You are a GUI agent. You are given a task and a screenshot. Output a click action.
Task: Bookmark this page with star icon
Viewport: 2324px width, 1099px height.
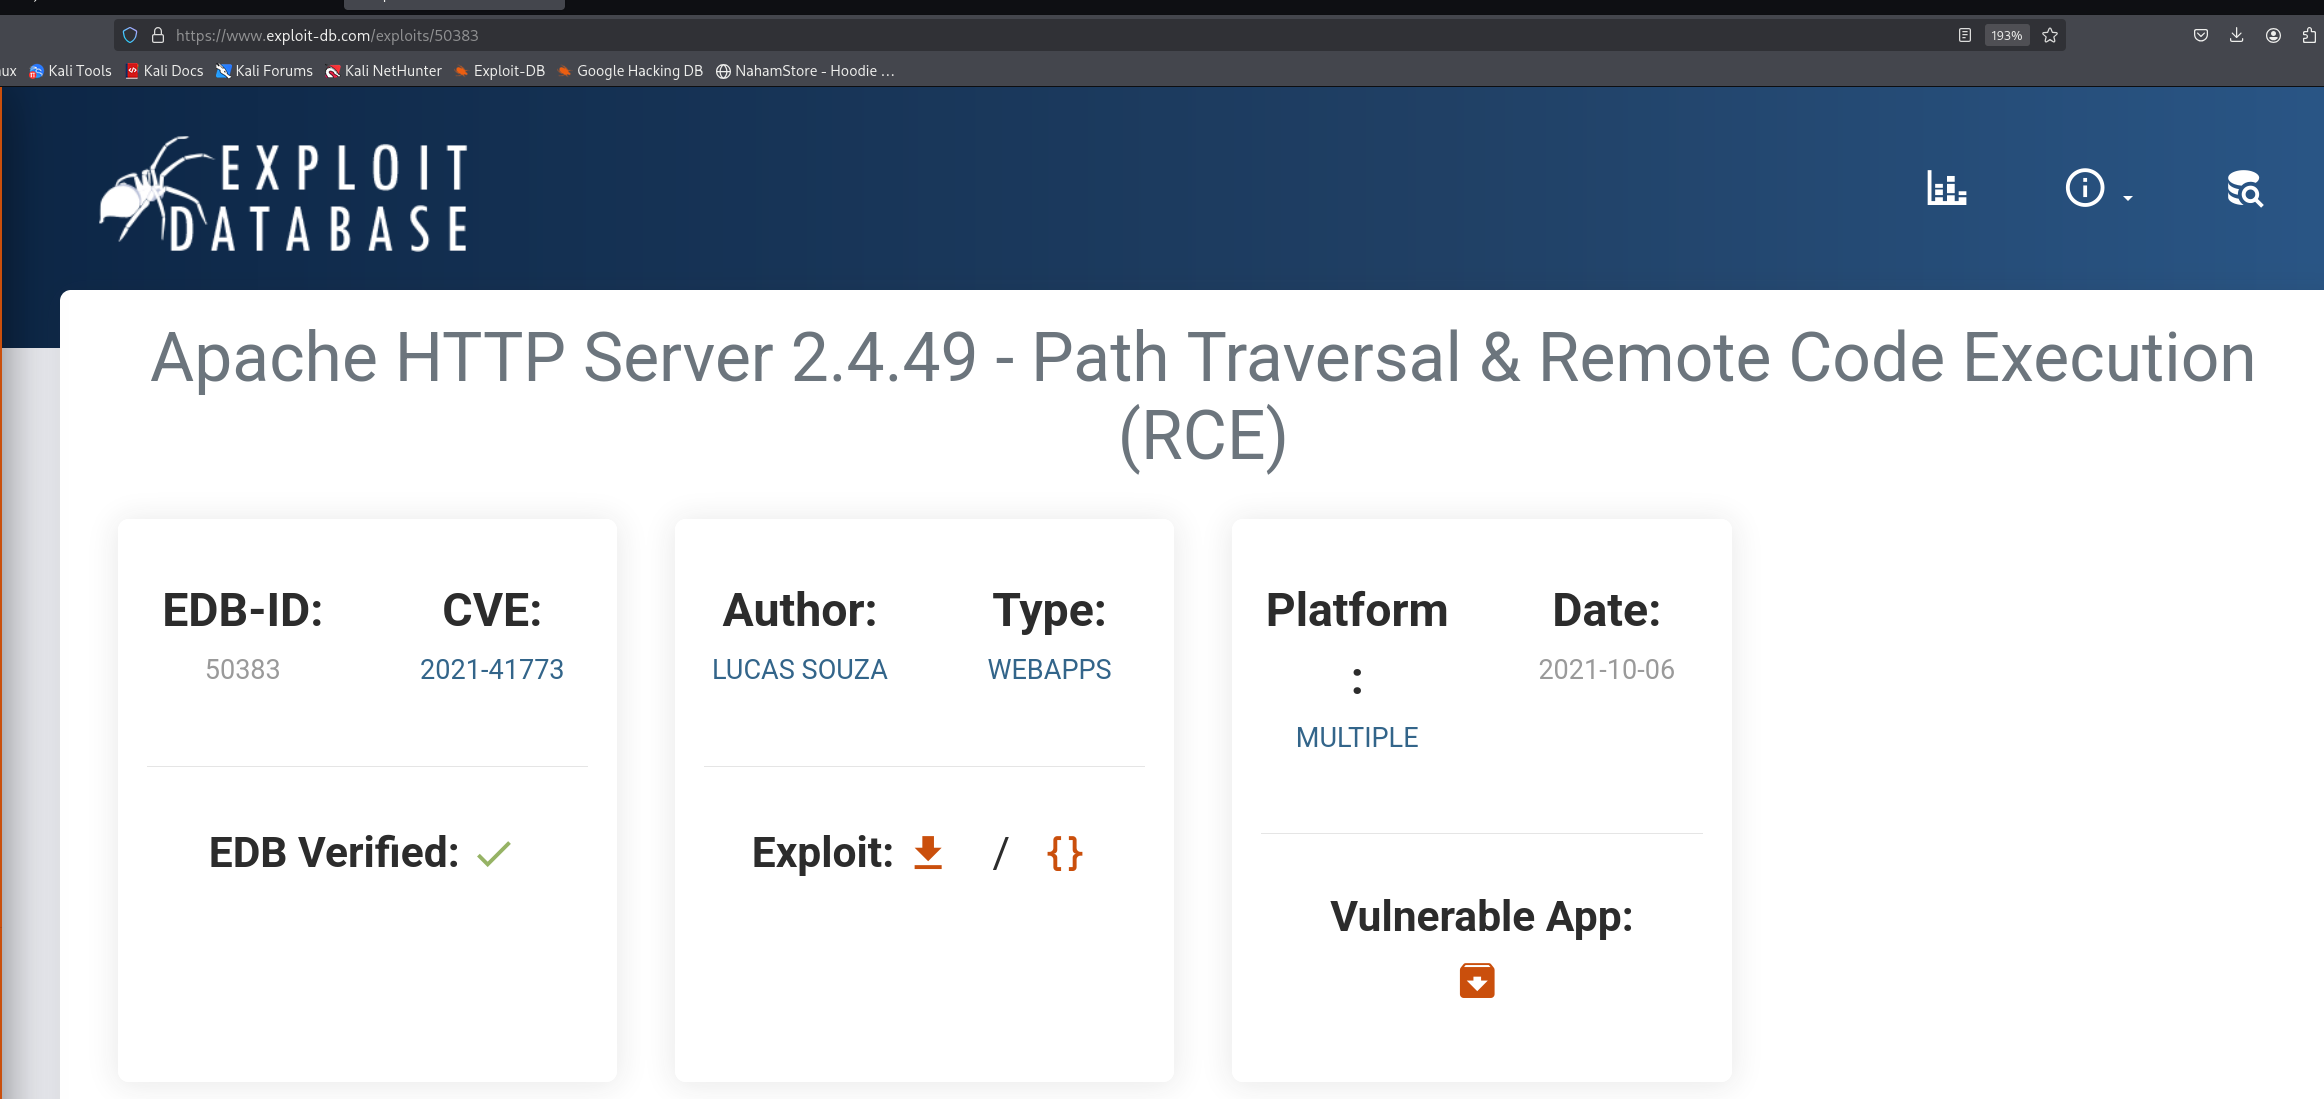(2050, 35)
